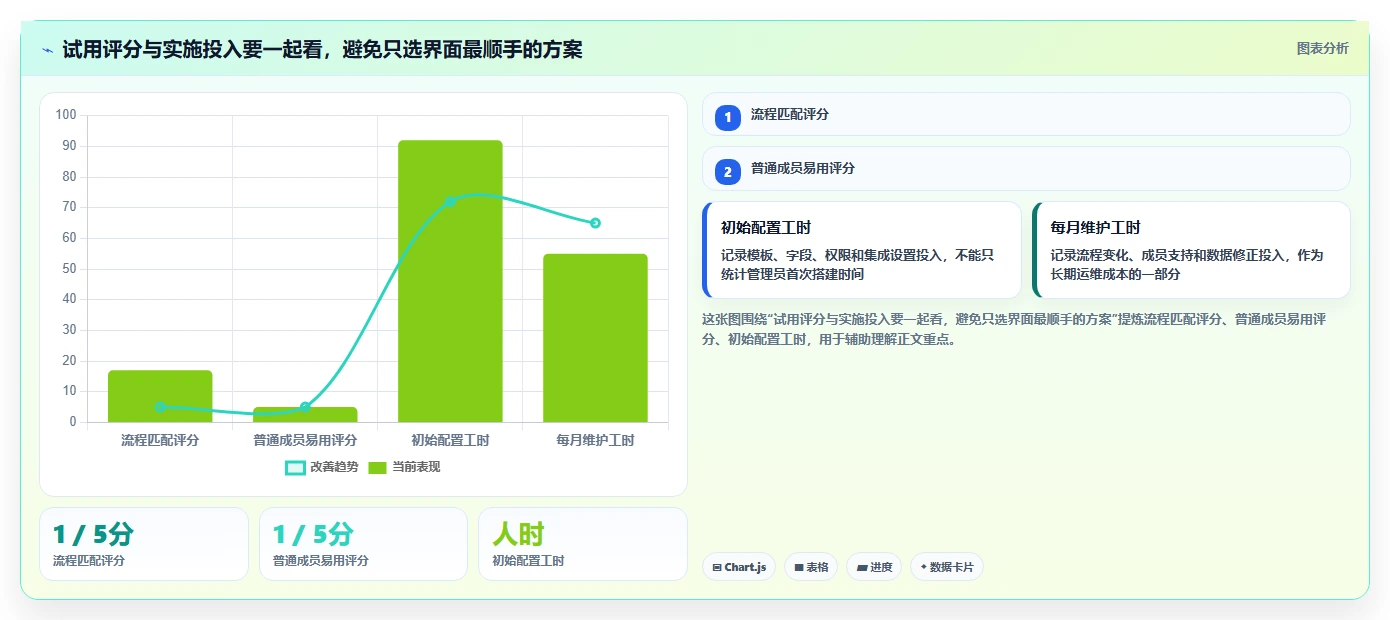
Task: Click the 数据卡片 sparkle icon
Action: [x=923, y=567]
